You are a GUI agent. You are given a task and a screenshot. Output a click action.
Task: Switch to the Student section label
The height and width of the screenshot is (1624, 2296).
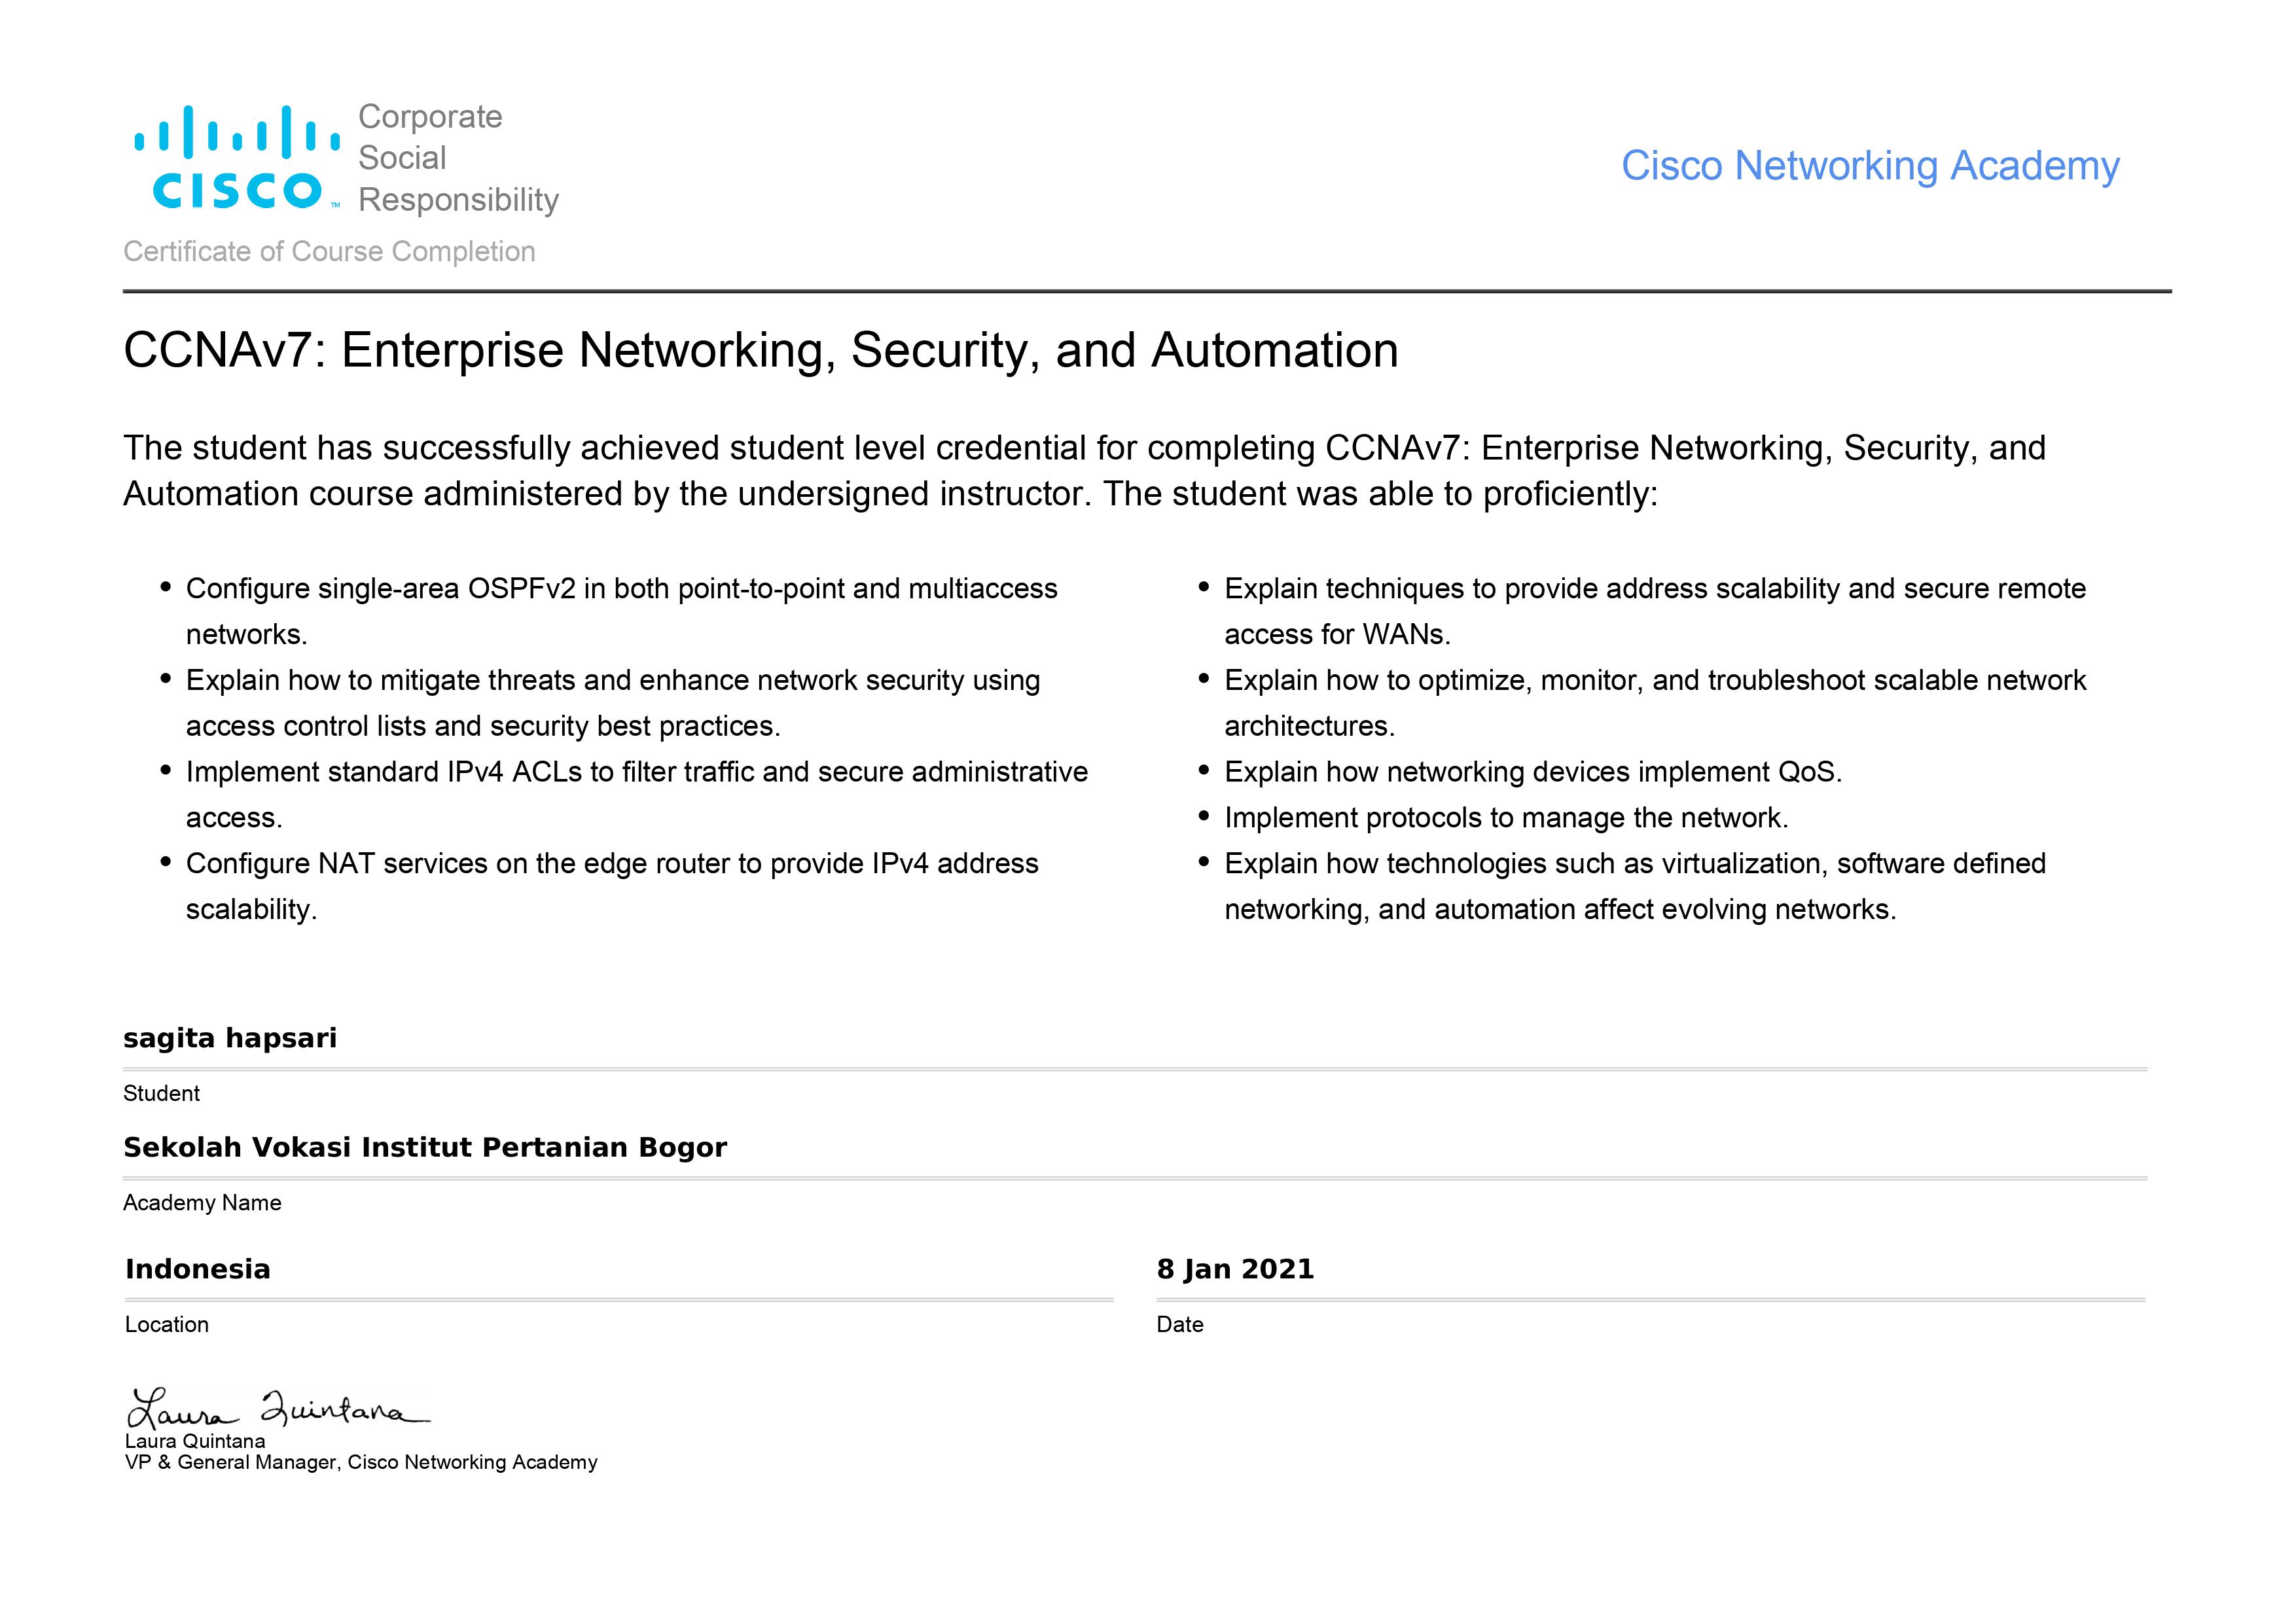pos(162,1093)
